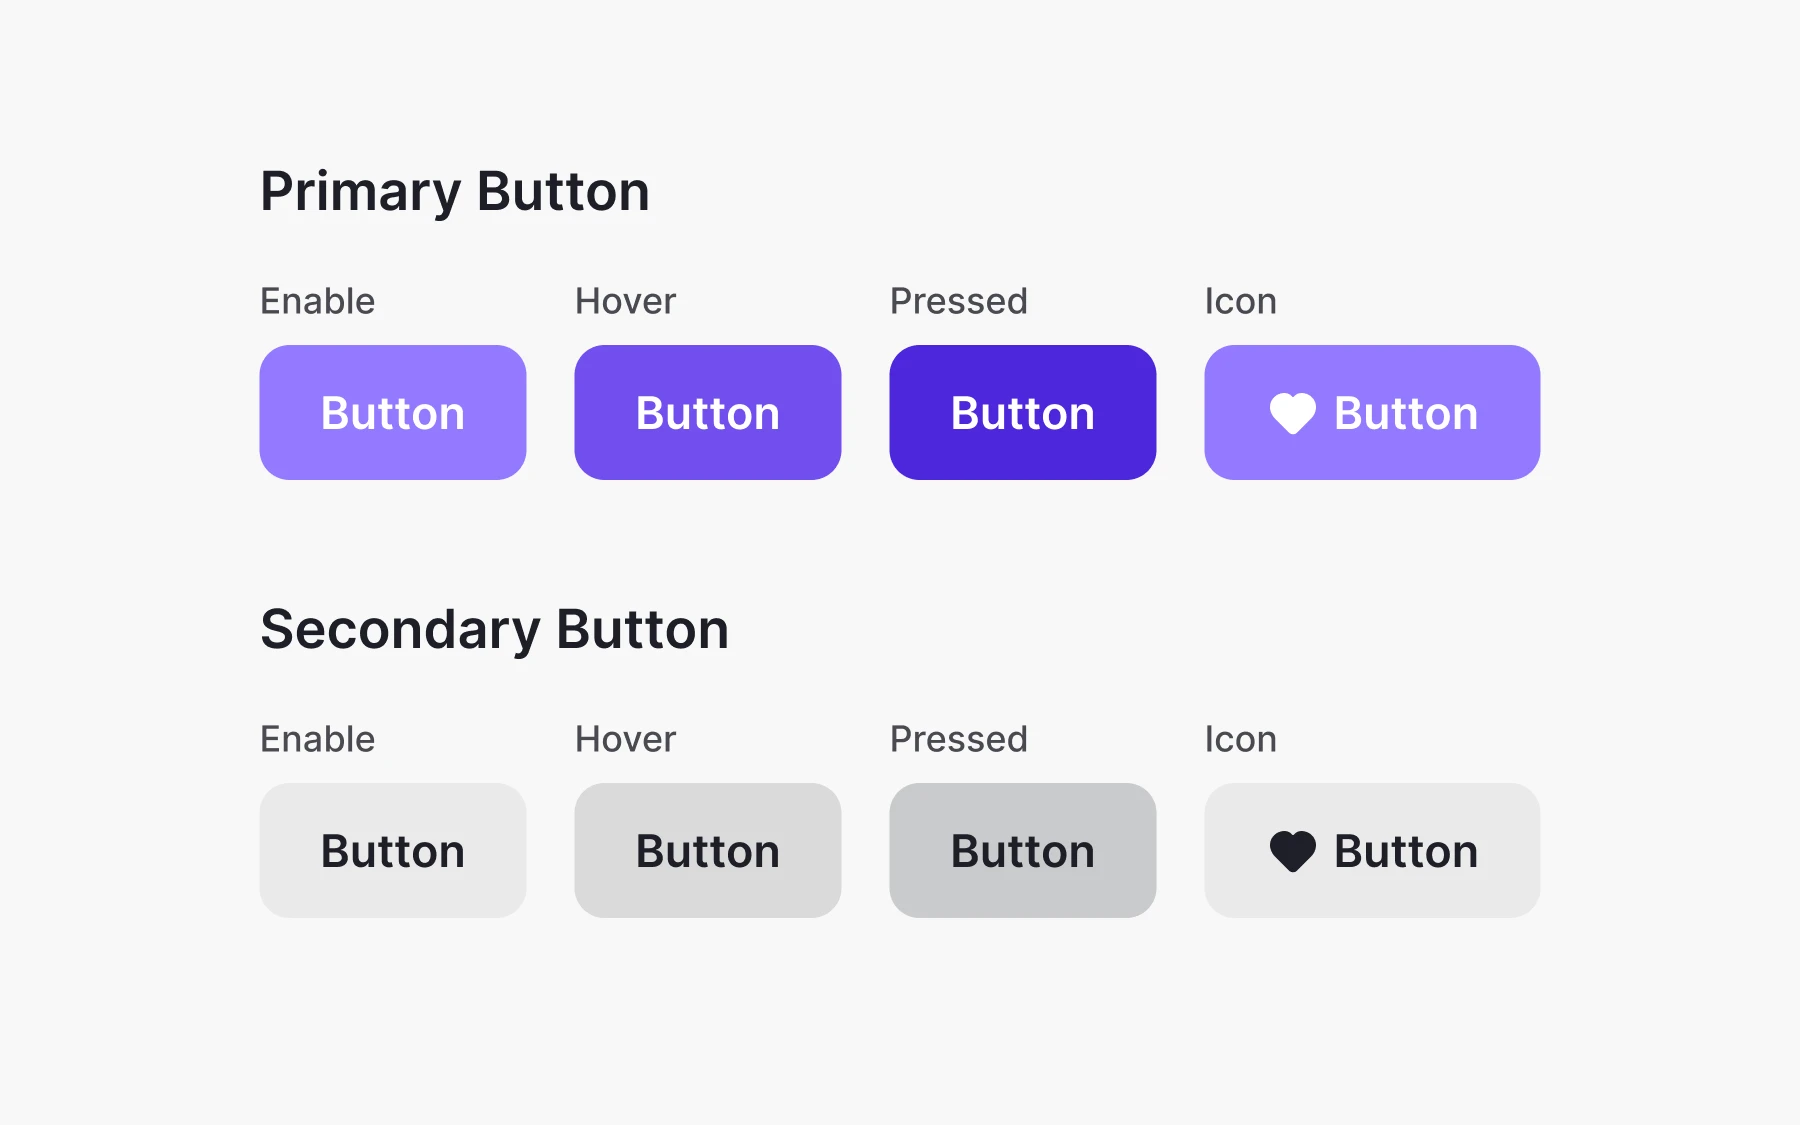Click the Enable label under Secondary Button
The width and height of the screenshot is (1800, 1125).
pyautogui.click(x=318, y=739)
